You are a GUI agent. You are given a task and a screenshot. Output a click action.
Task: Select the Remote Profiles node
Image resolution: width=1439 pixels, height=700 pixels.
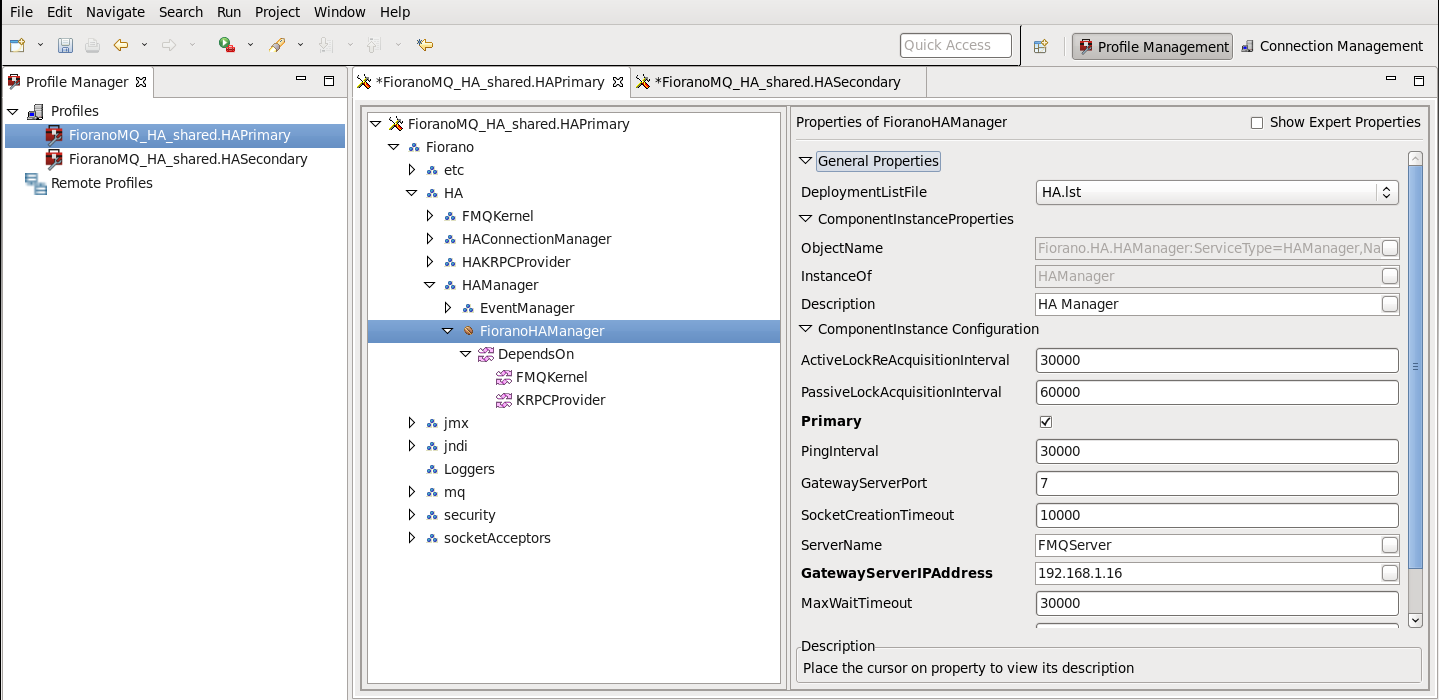click(102, 183)
